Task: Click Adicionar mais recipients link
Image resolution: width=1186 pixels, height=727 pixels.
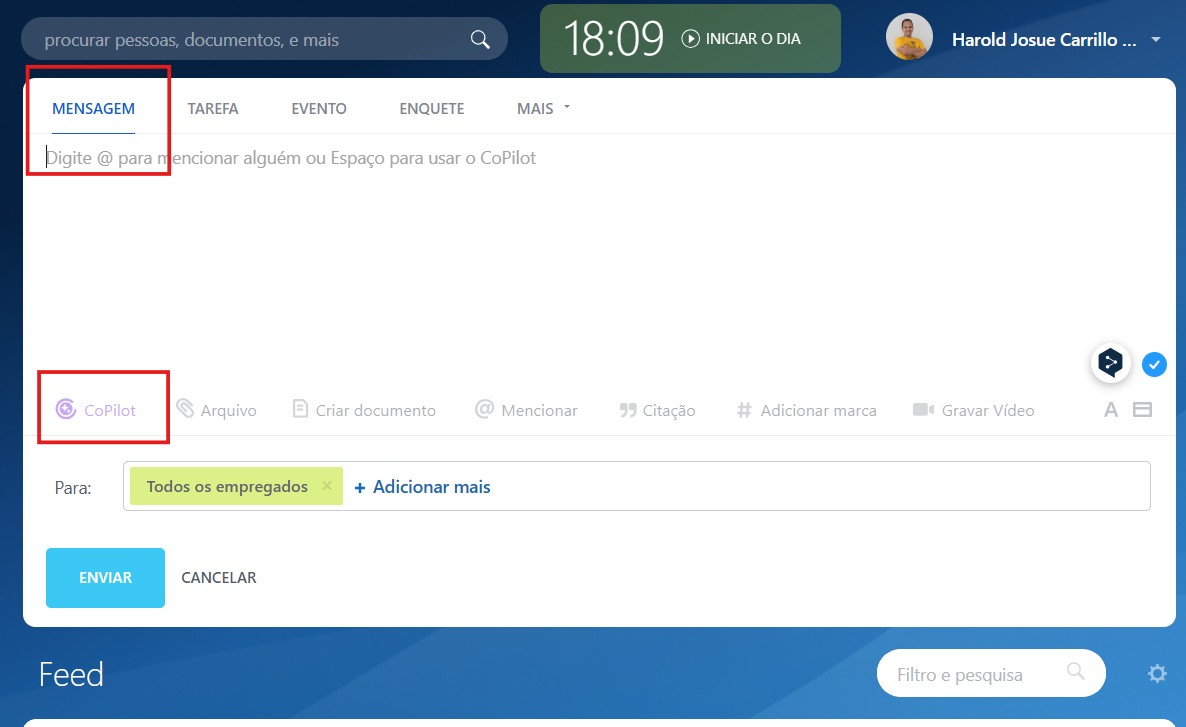Action: [x=422, y=487]
